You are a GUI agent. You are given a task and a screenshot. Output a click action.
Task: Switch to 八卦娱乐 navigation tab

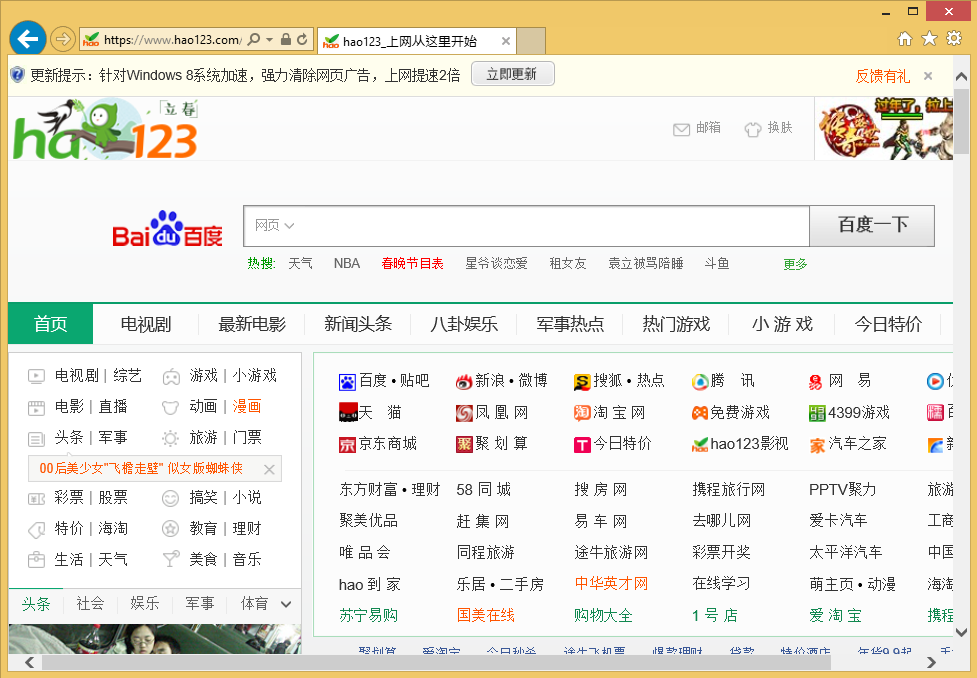464,324
